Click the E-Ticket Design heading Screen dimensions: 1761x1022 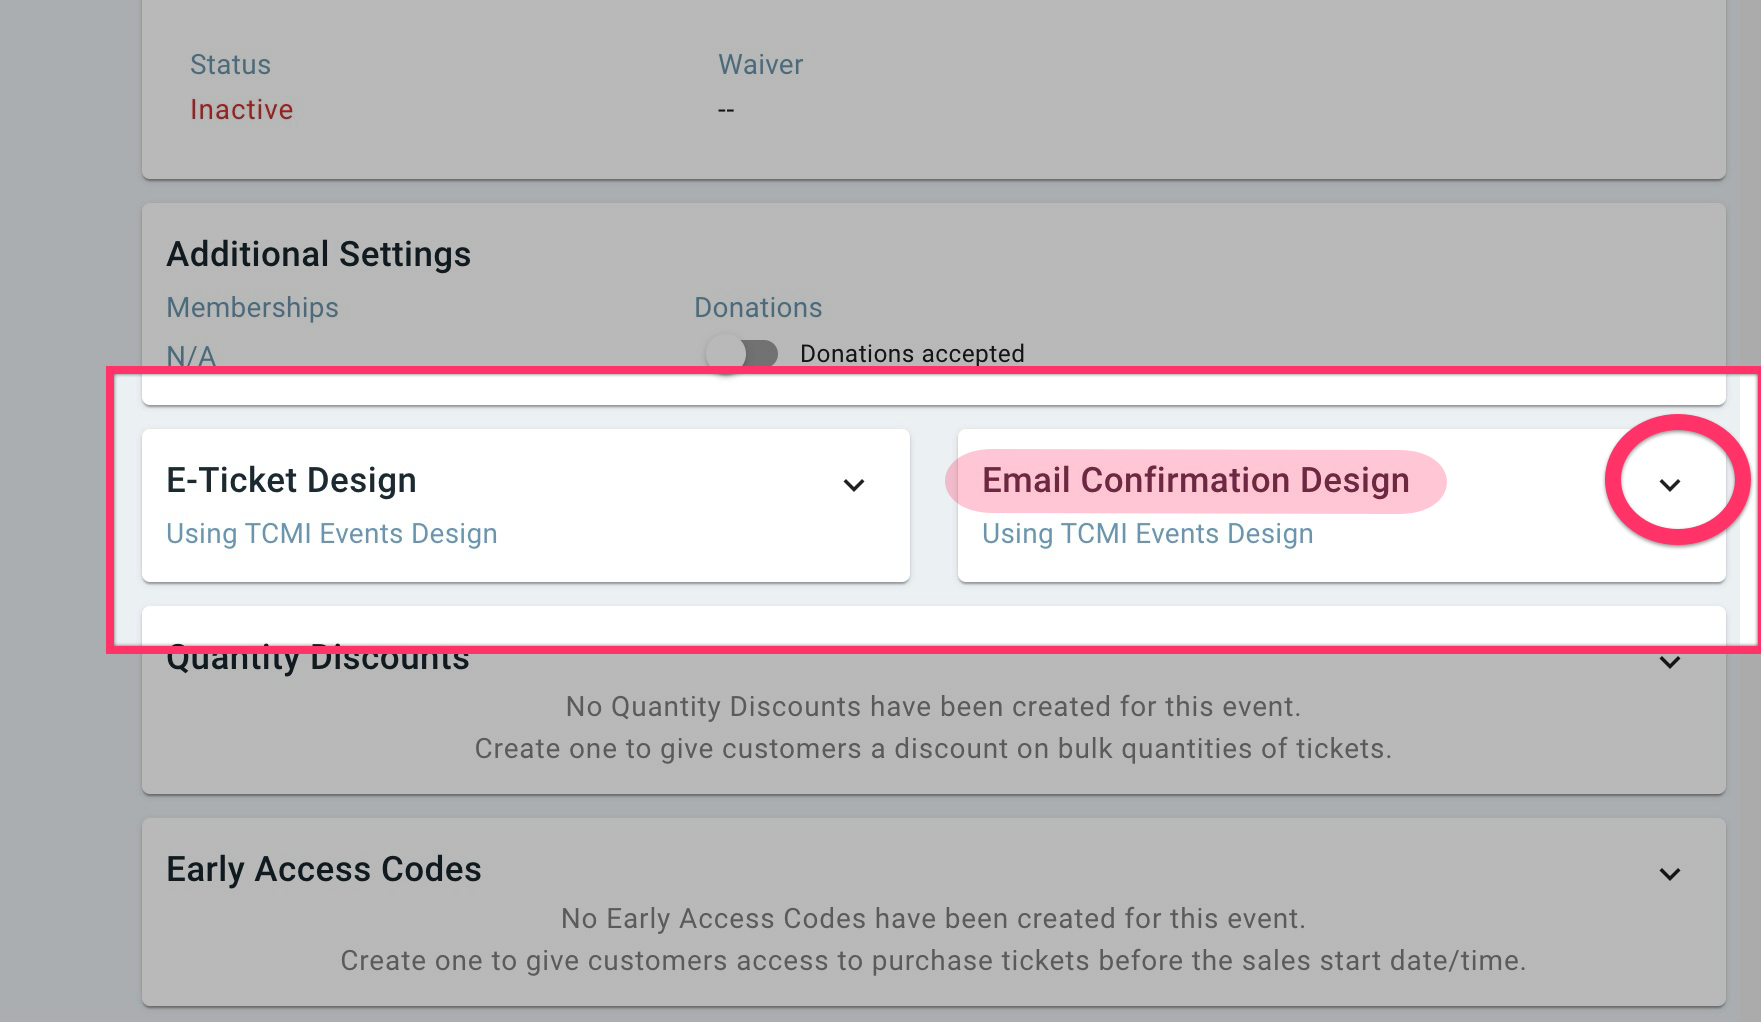[291, 481]
